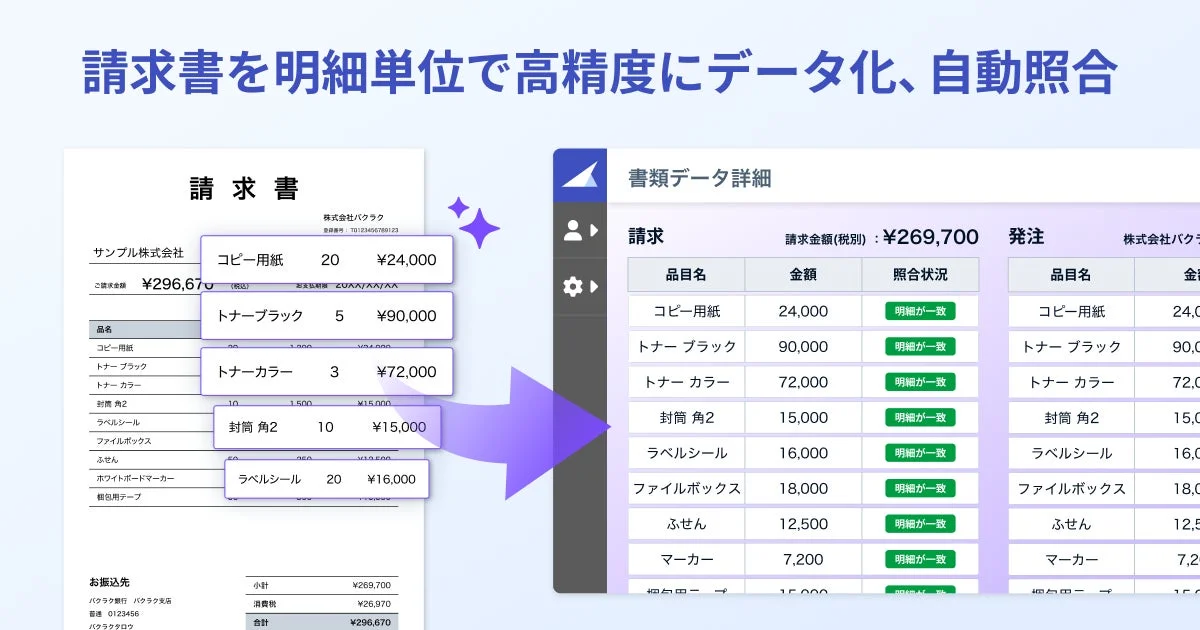
Task: Click 株式会社バクラク issuer name on the invoice
Action: click(353, 217)
